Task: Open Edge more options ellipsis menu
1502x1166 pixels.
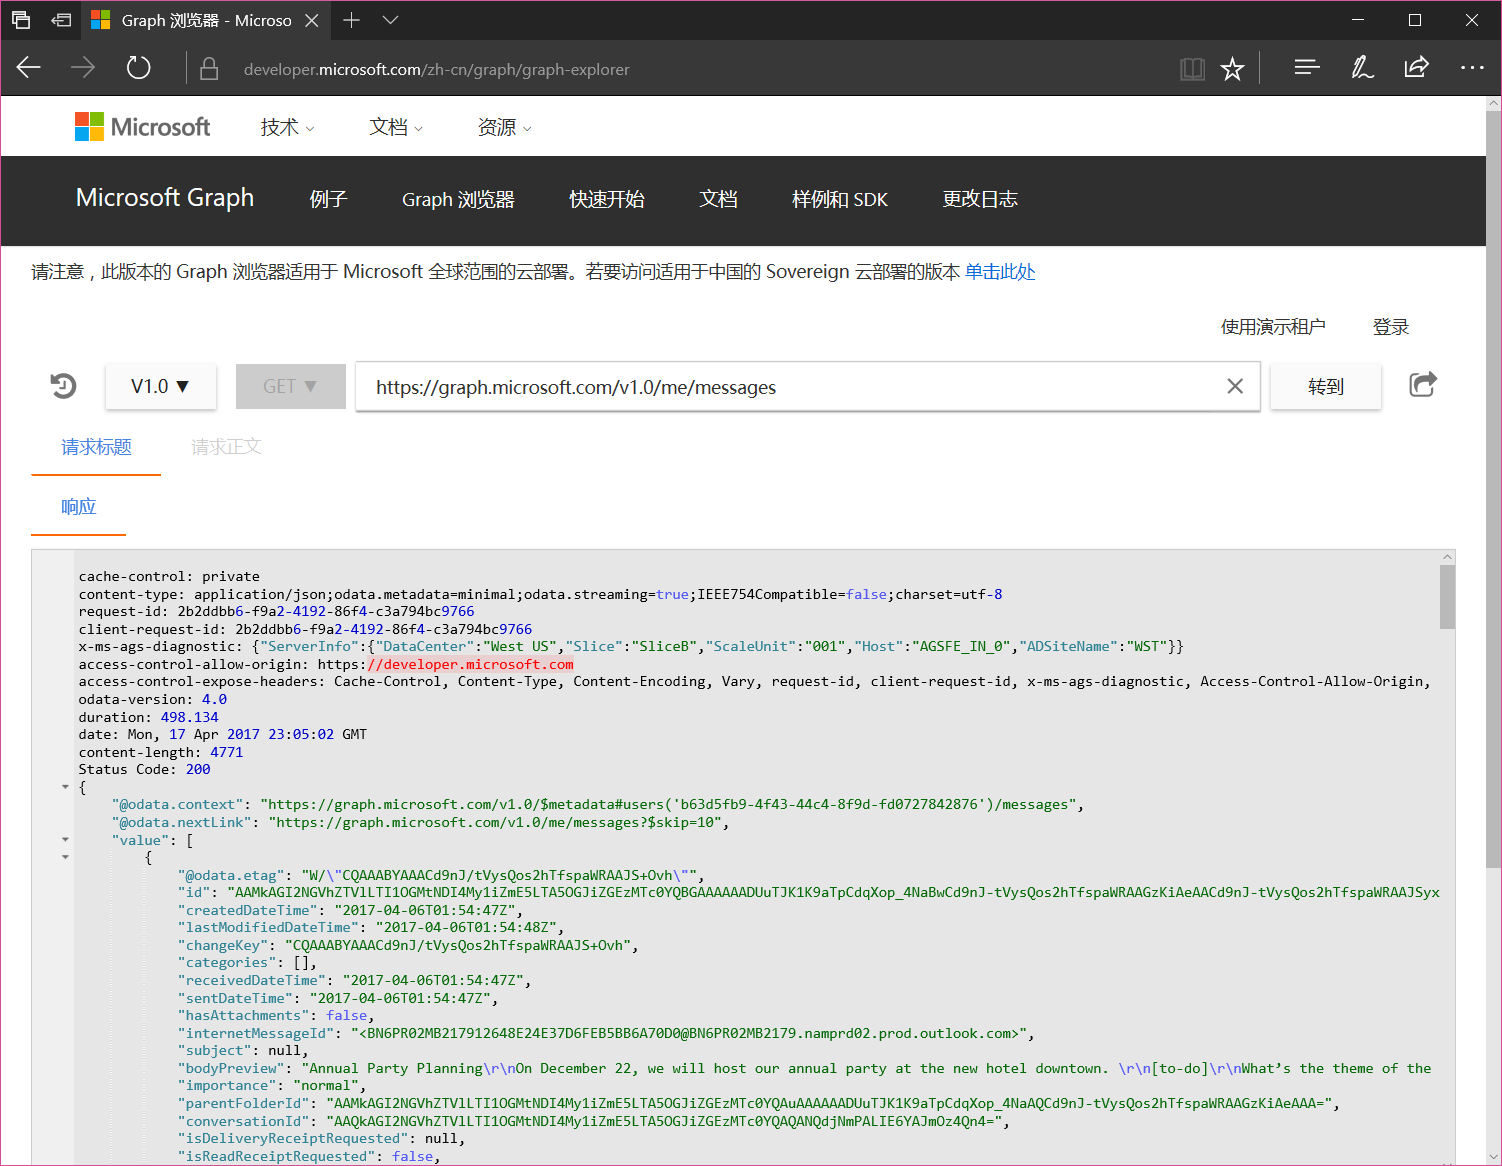Action: click(1472, 69)
